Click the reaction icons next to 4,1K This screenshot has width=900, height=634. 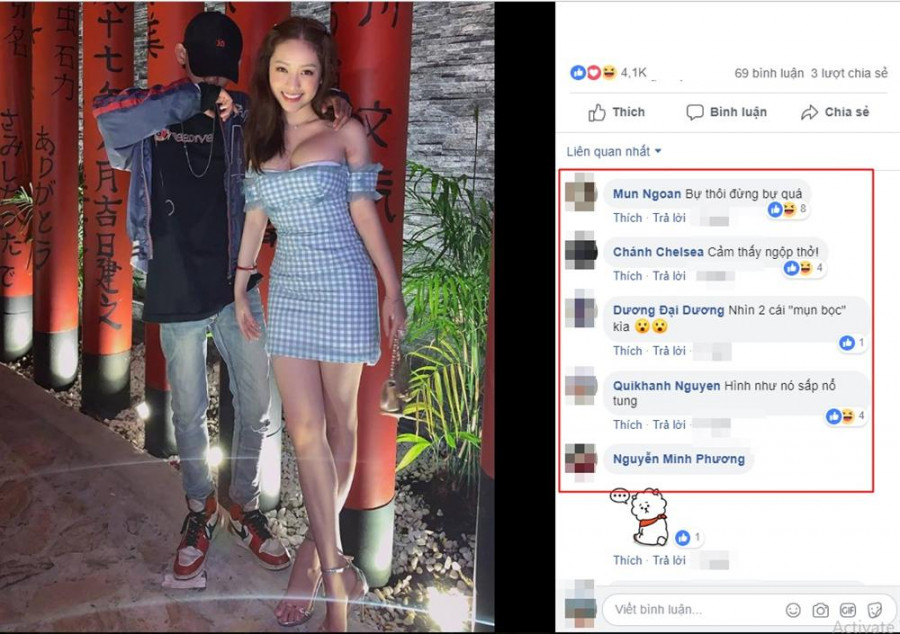593,72
